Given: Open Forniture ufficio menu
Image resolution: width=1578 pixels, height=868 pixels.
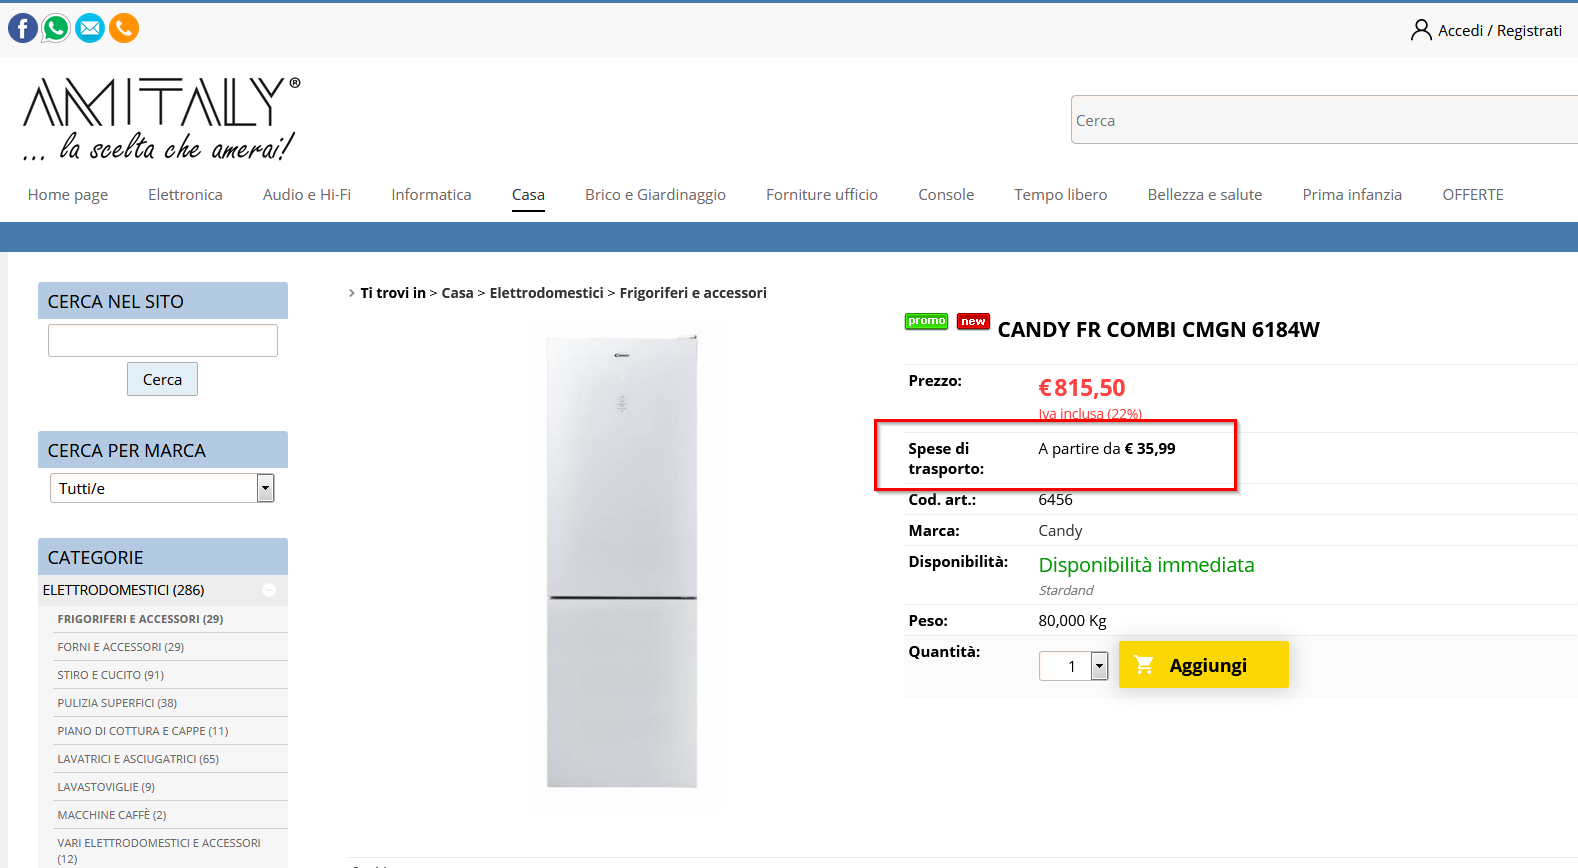Looking at the screenshot, I should click(822, 194).
